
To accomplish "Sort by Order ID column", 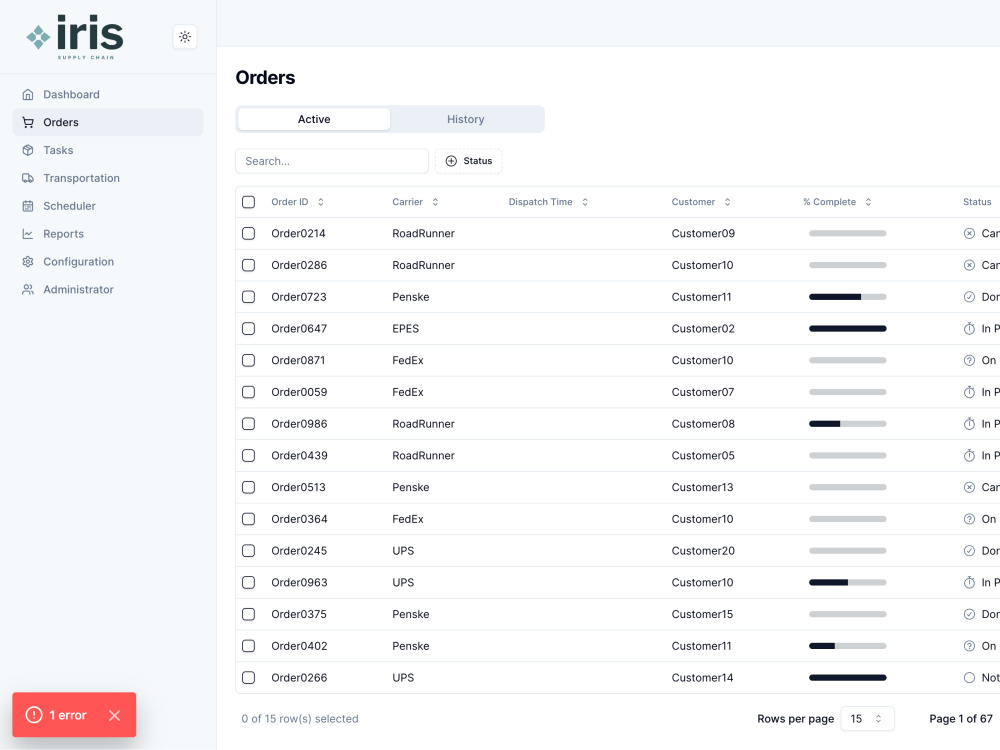I will coord(298,202).
